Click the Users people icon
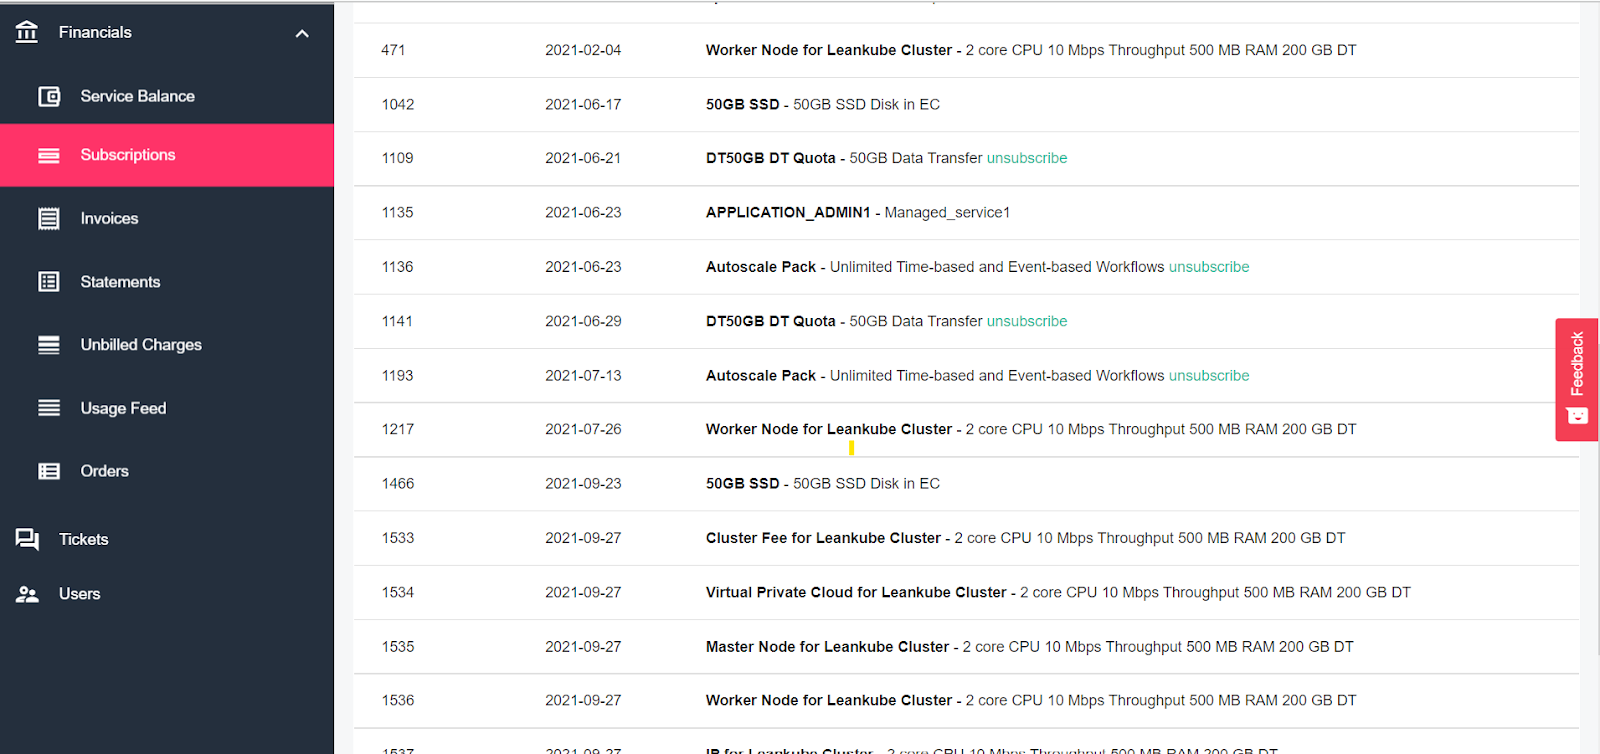 point(27,594)
